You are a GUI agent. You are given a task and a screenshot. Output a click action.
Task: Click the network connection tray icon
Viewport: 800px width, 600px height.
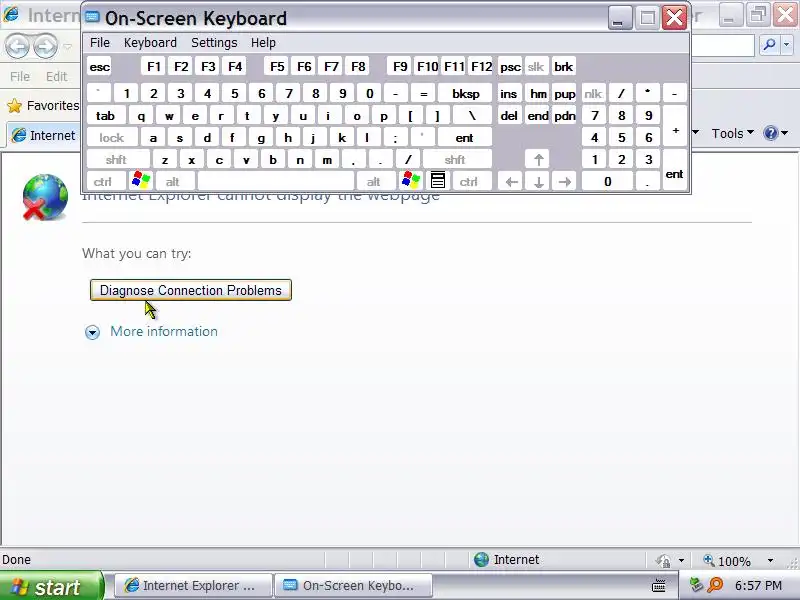[695, 585]
